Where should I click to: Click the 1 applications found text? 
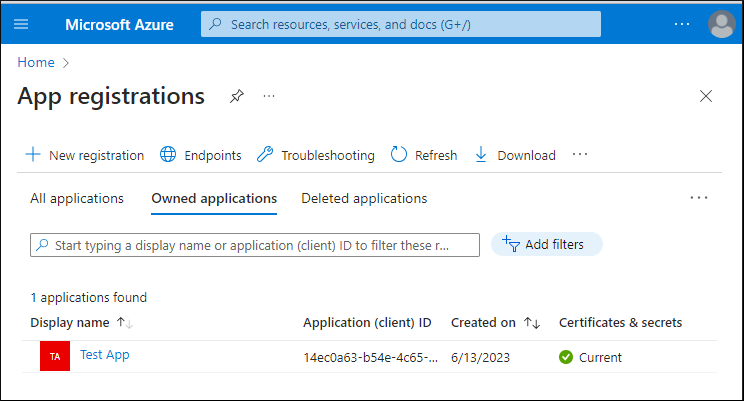pyautogui.click(x=89, y=298)
